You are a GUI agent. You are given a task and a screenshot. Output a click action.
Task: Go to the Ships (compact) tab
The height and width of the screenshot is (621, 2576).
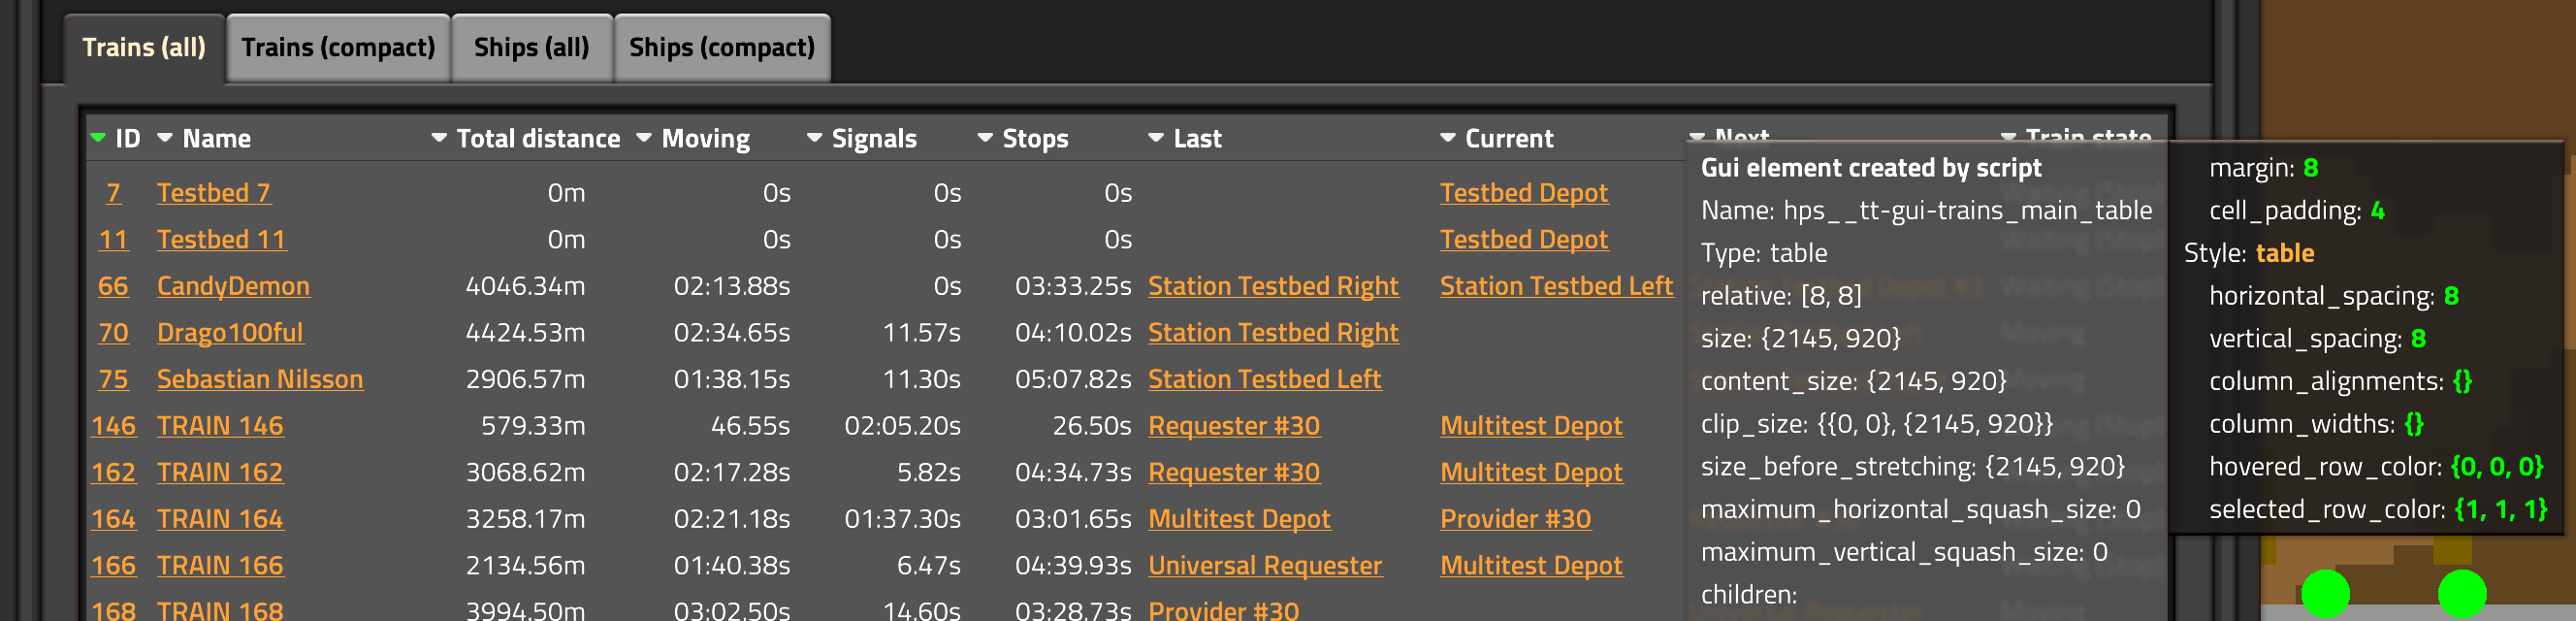(x=721, y=48)
